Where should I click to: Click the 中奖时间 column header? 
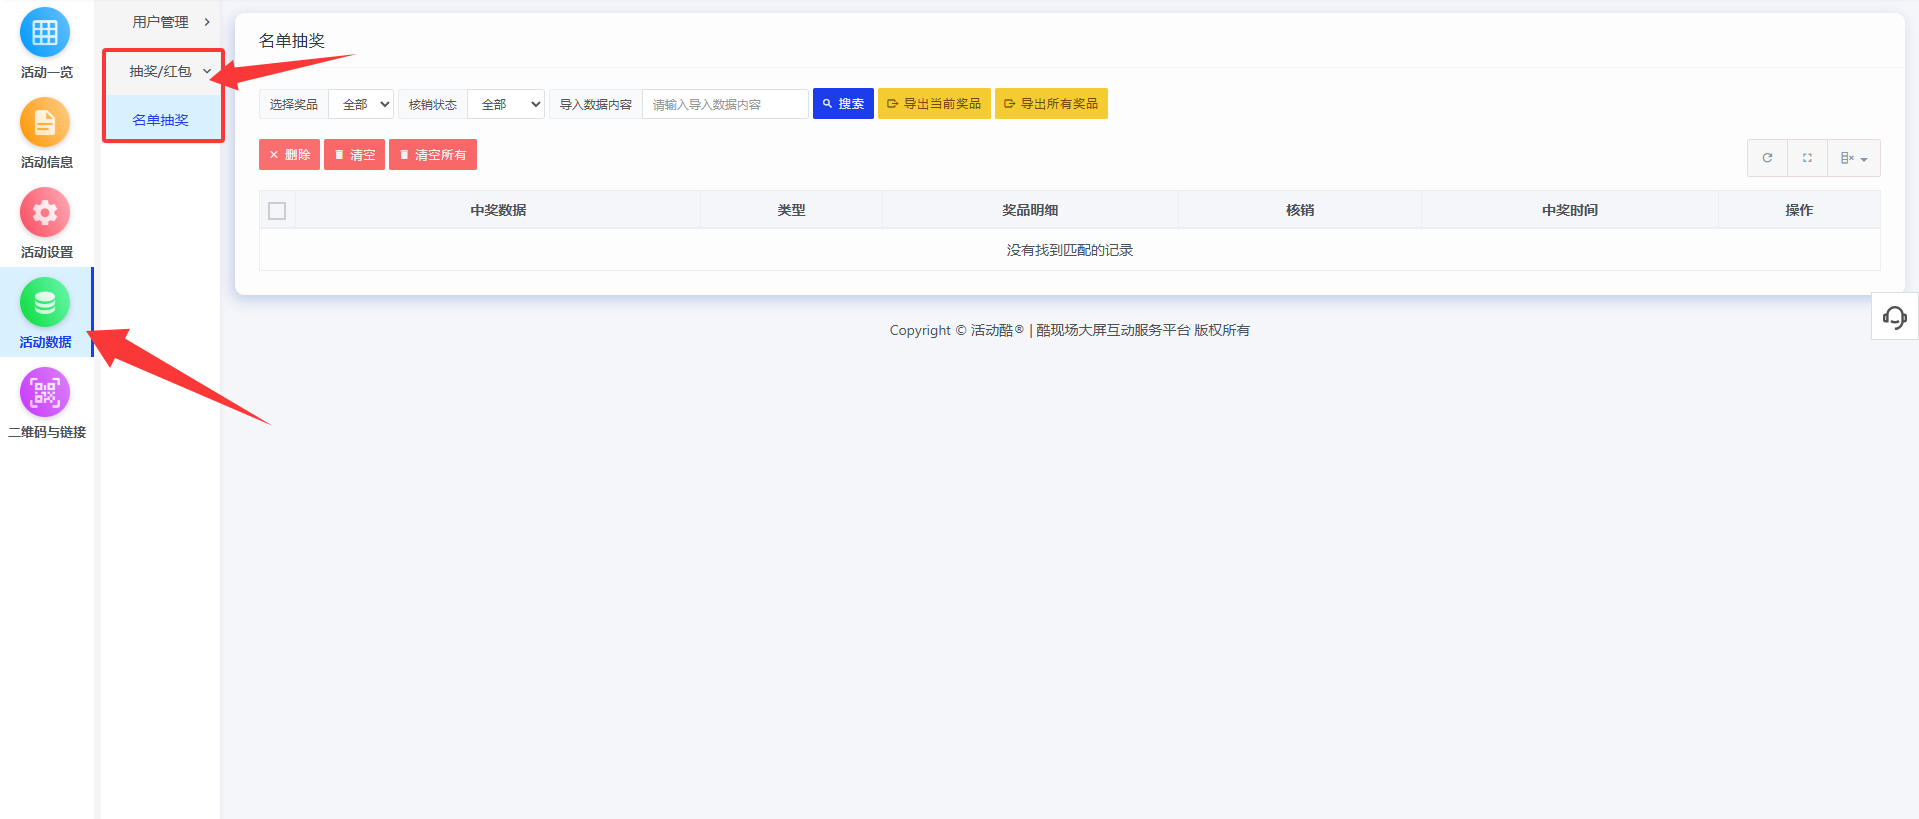(1570, 210)
